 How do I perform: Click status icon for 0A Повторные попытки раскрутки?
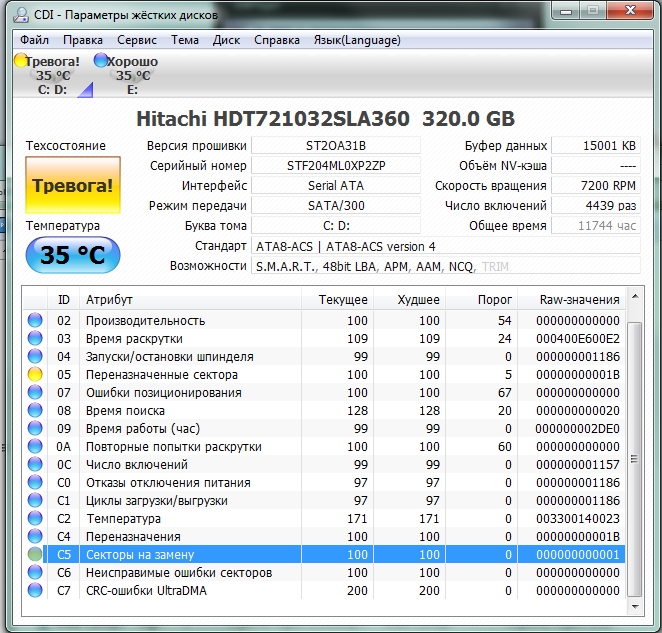click(x=35, y=446)
